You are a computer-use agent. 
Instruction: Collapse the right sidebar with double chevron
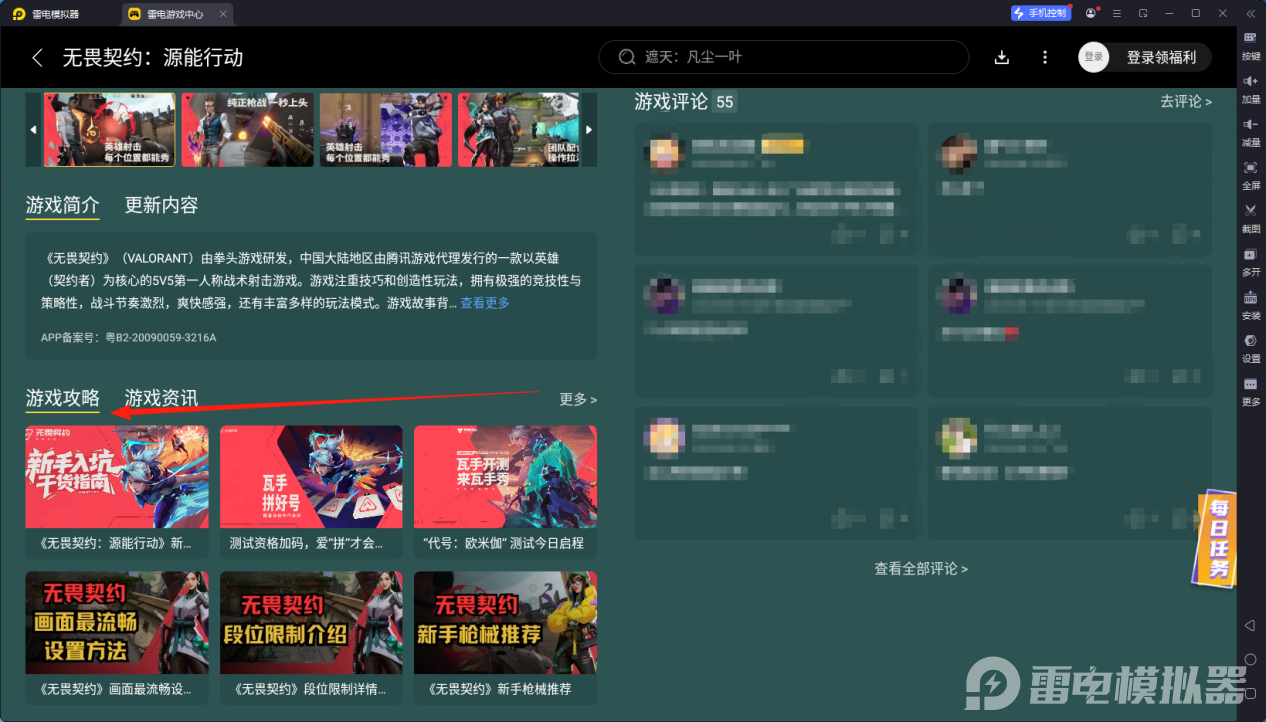(x=1250, y=13)
